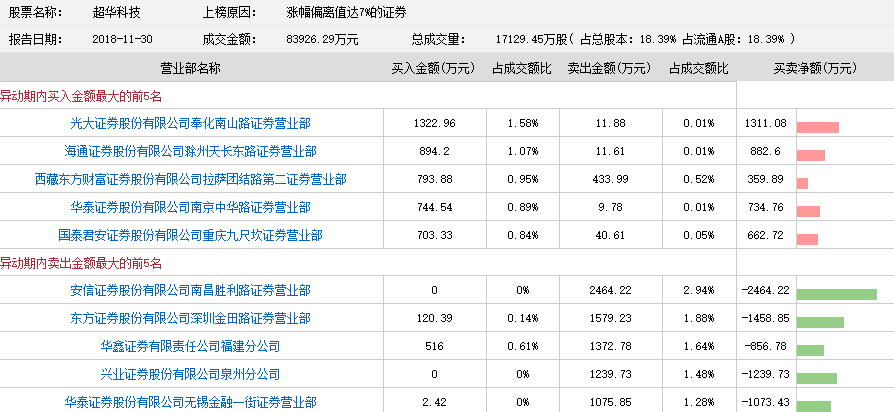The width and height of the screenshot is (894, 412).
Task: Select net amount -1073.43
Action: click(x=766, y=402)
